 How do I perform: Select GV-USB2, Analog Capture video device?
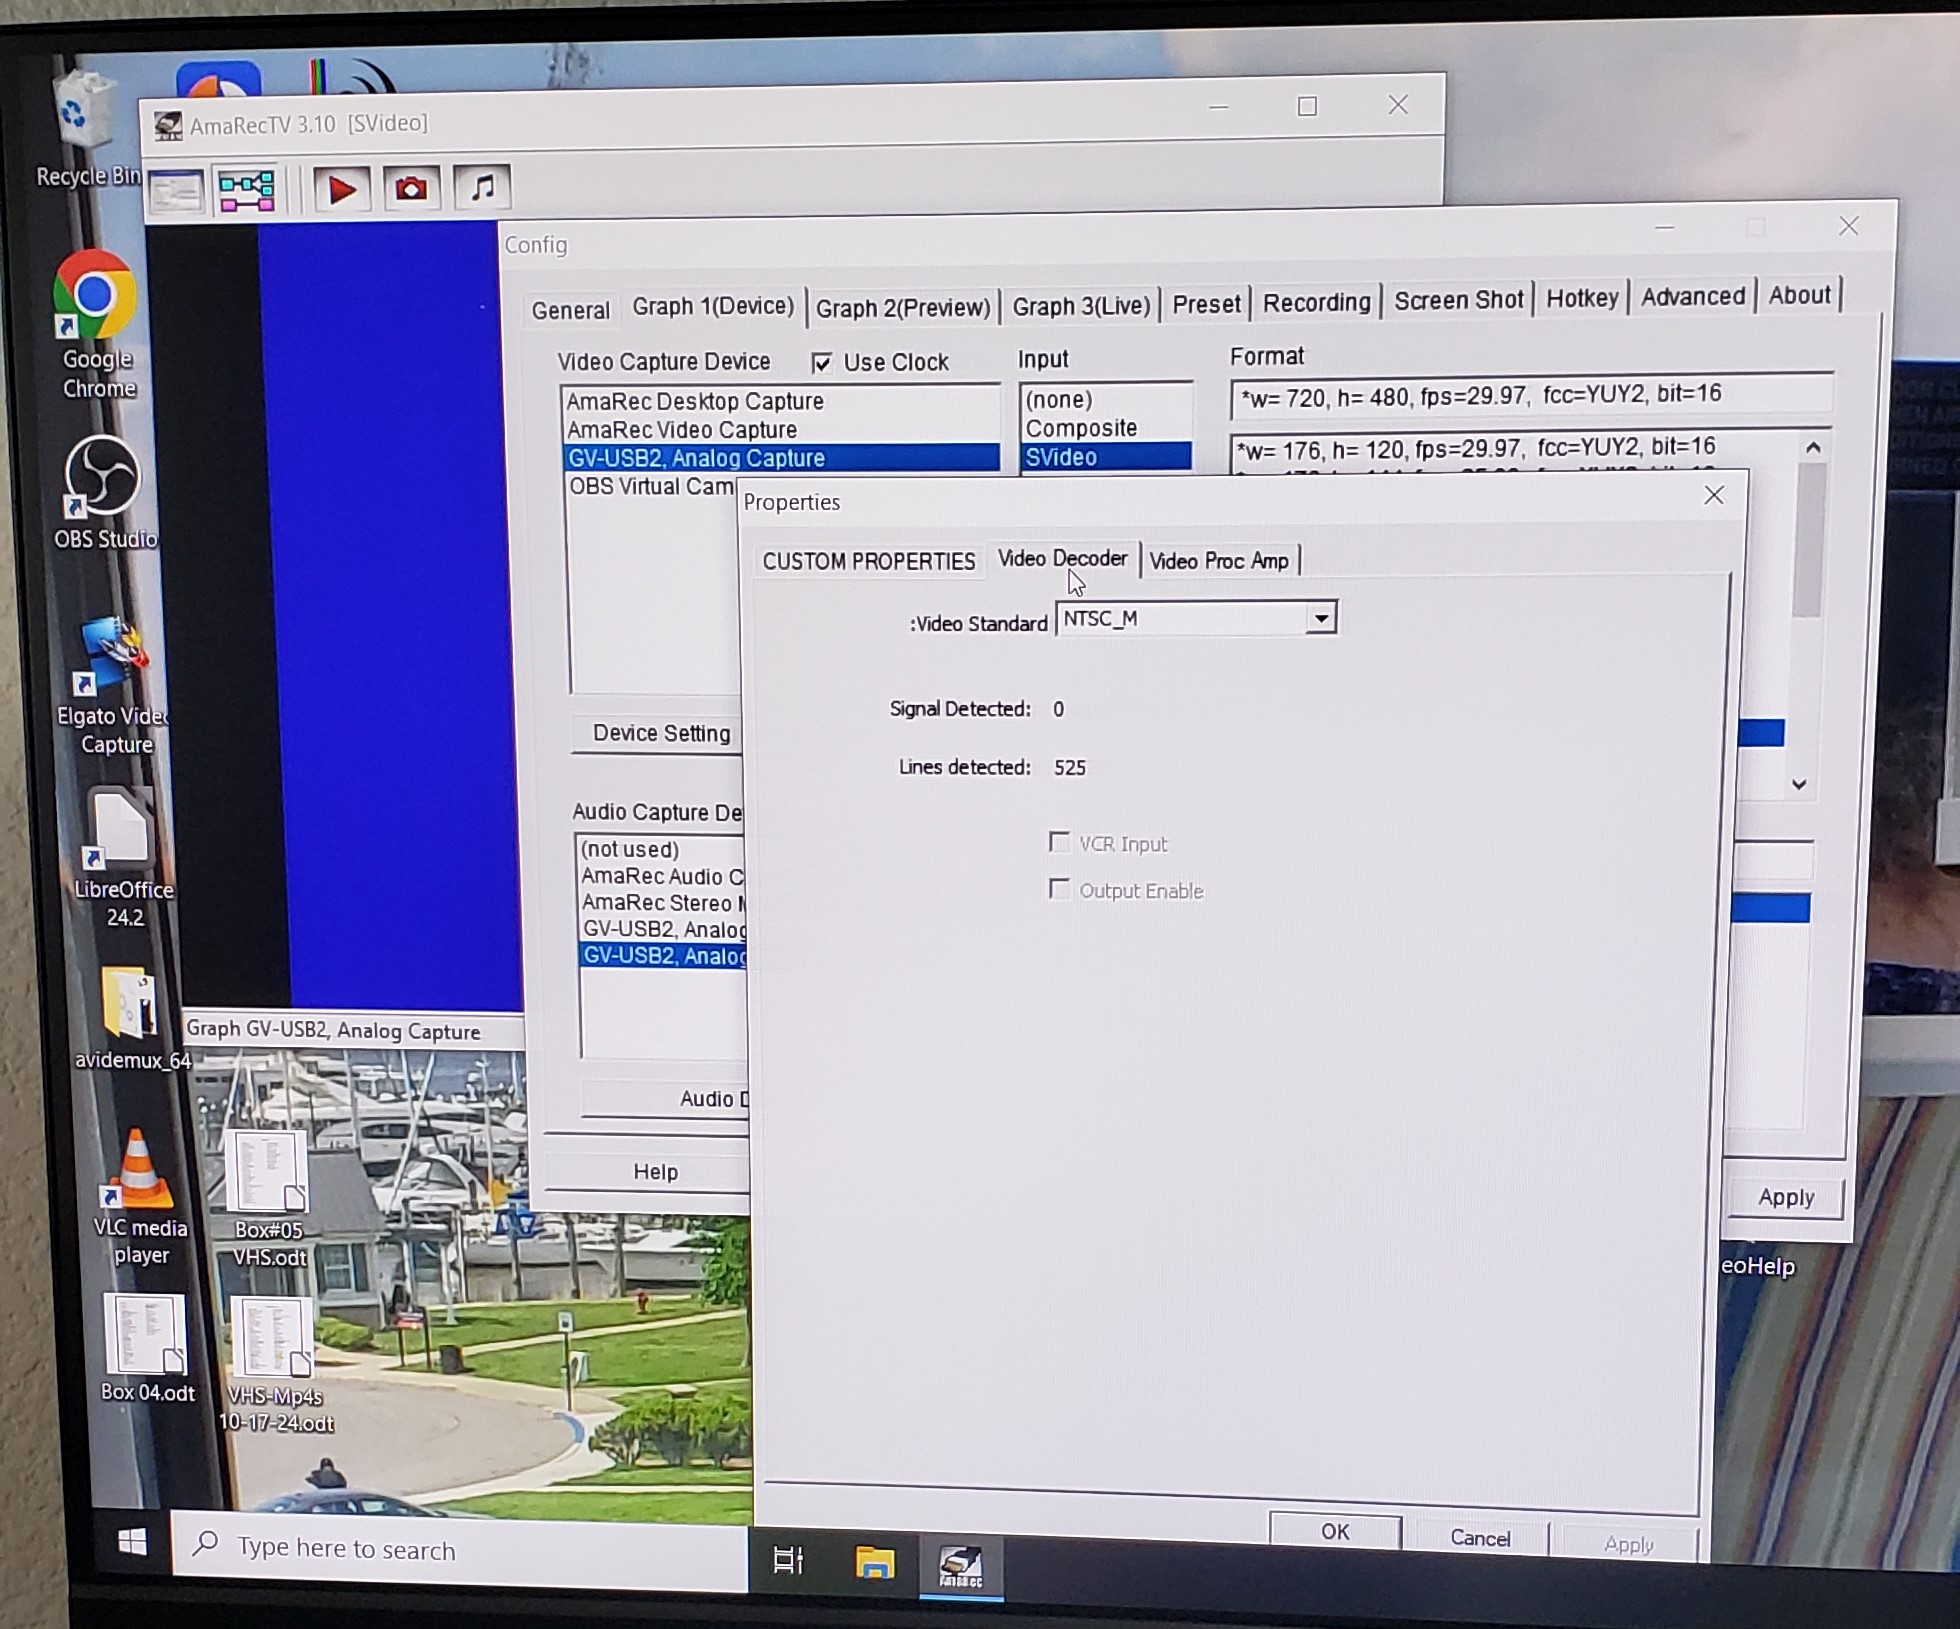[x=781, y=458]
